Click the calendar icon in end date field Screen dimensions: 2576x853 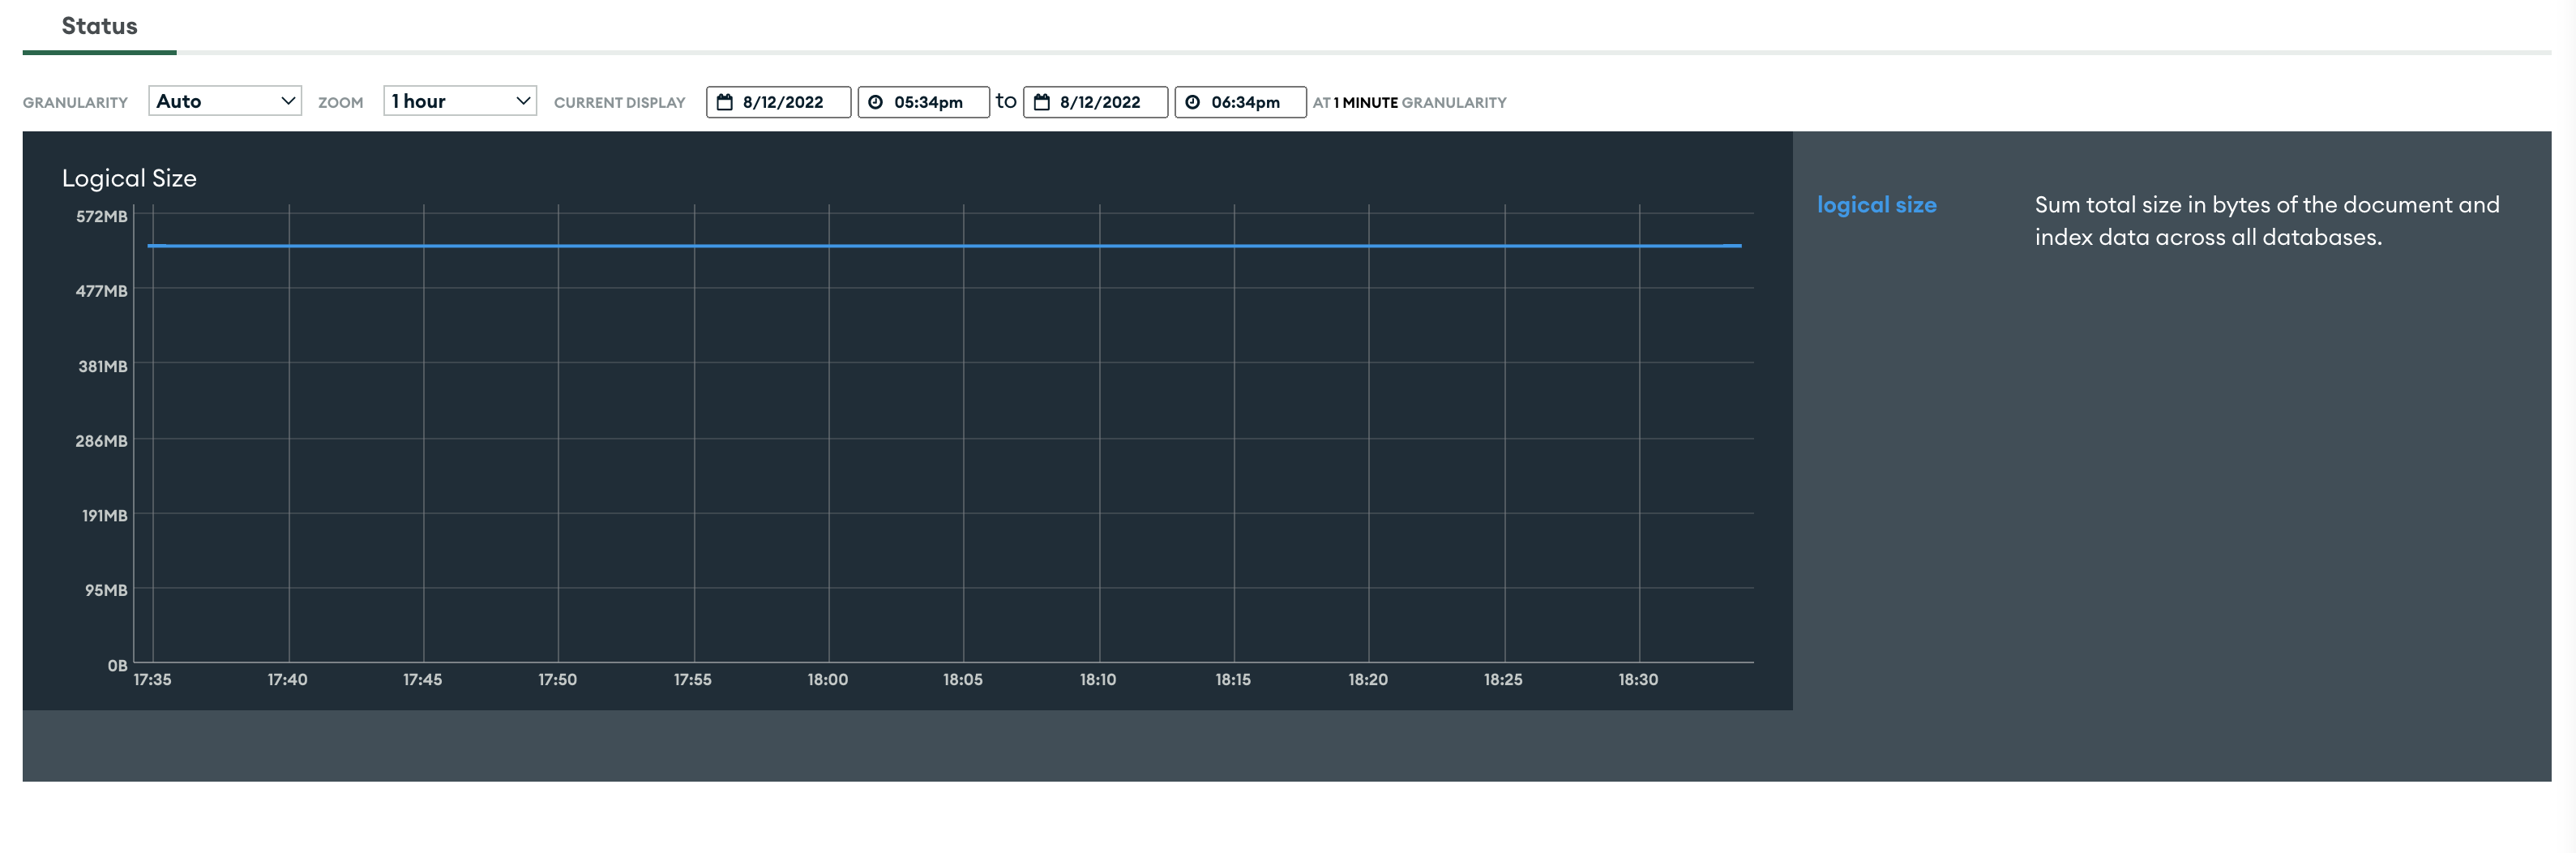pyautogui.click(x=1041, y=102)
